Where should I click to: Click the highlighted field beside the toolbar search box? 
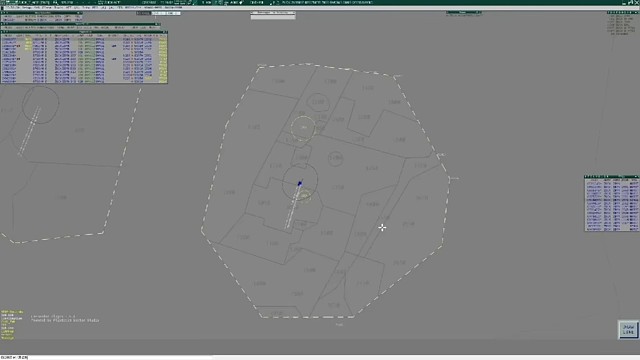166,13
